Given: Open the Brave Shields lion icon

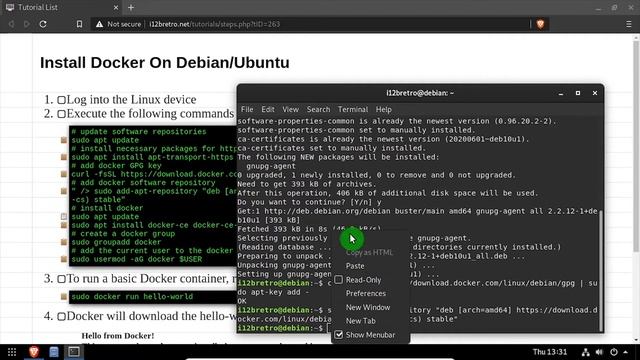Looking at the screenshot, I should (540, 24).
